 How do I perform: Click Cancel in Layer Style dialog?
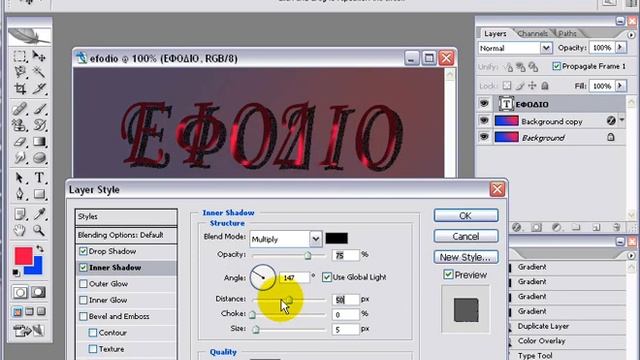tap(466, 236)
